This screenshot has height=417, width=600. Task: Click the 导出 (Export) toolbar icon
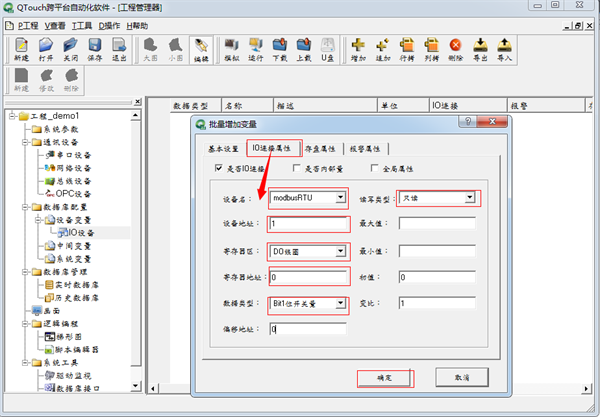pos(480,49)
